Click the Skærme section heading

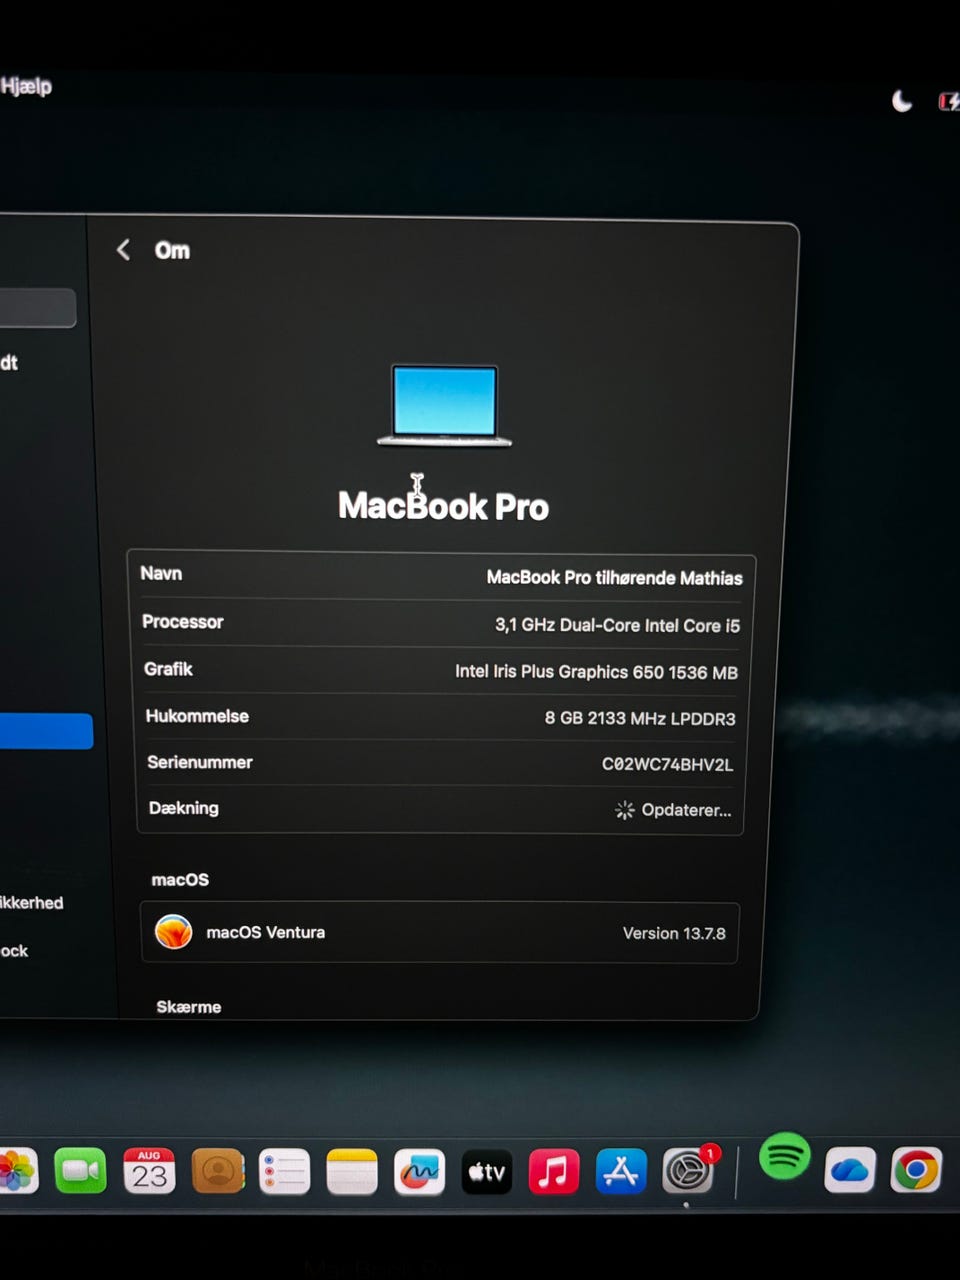(189, 1007)
